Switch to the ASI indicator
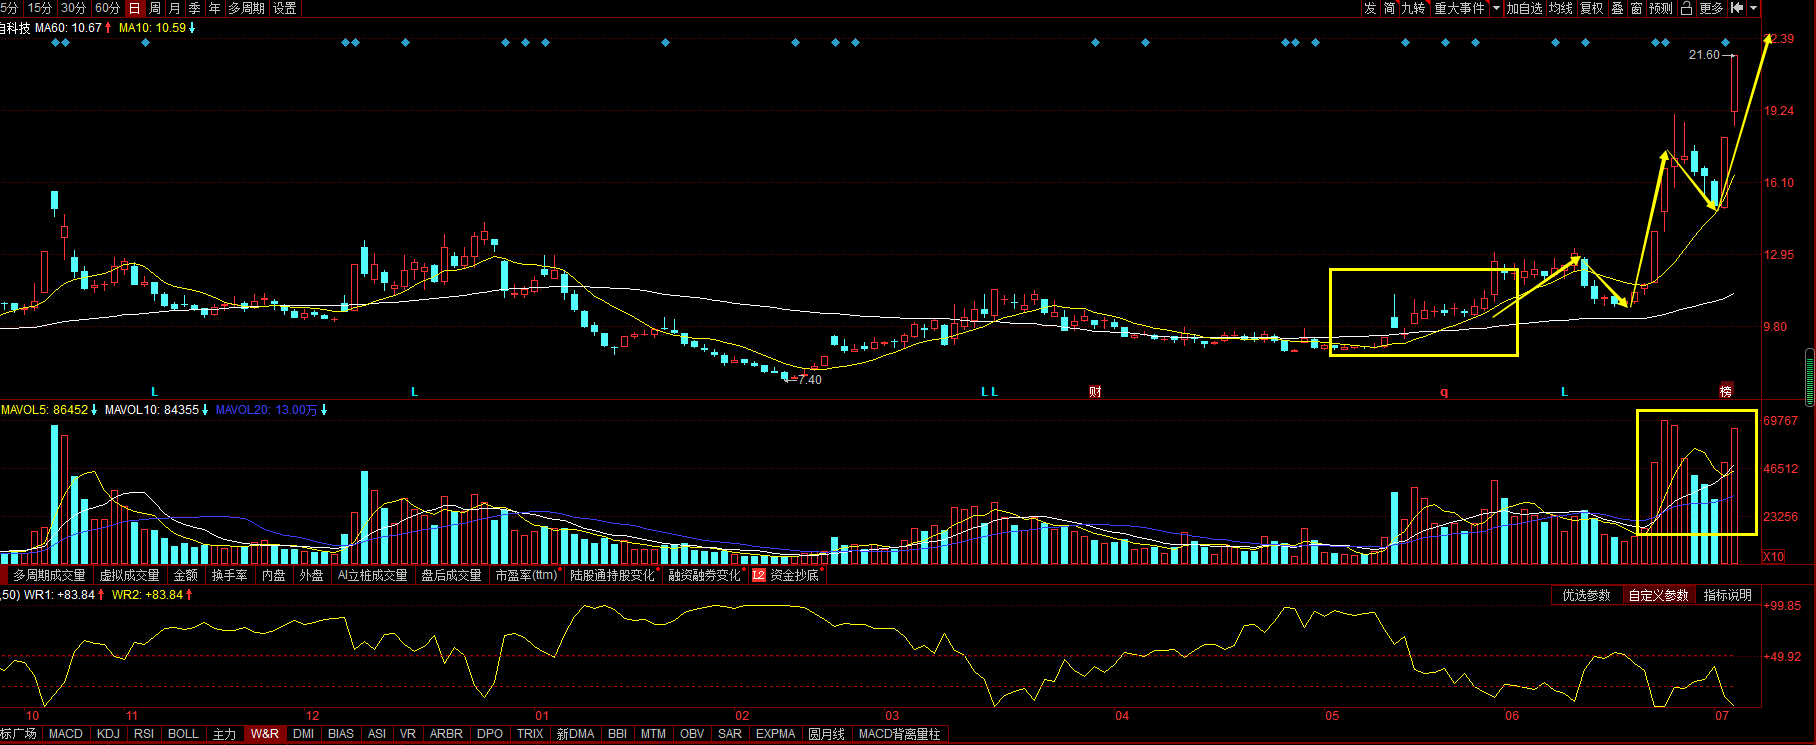The image size is (1816, 745). pos(377,734)
